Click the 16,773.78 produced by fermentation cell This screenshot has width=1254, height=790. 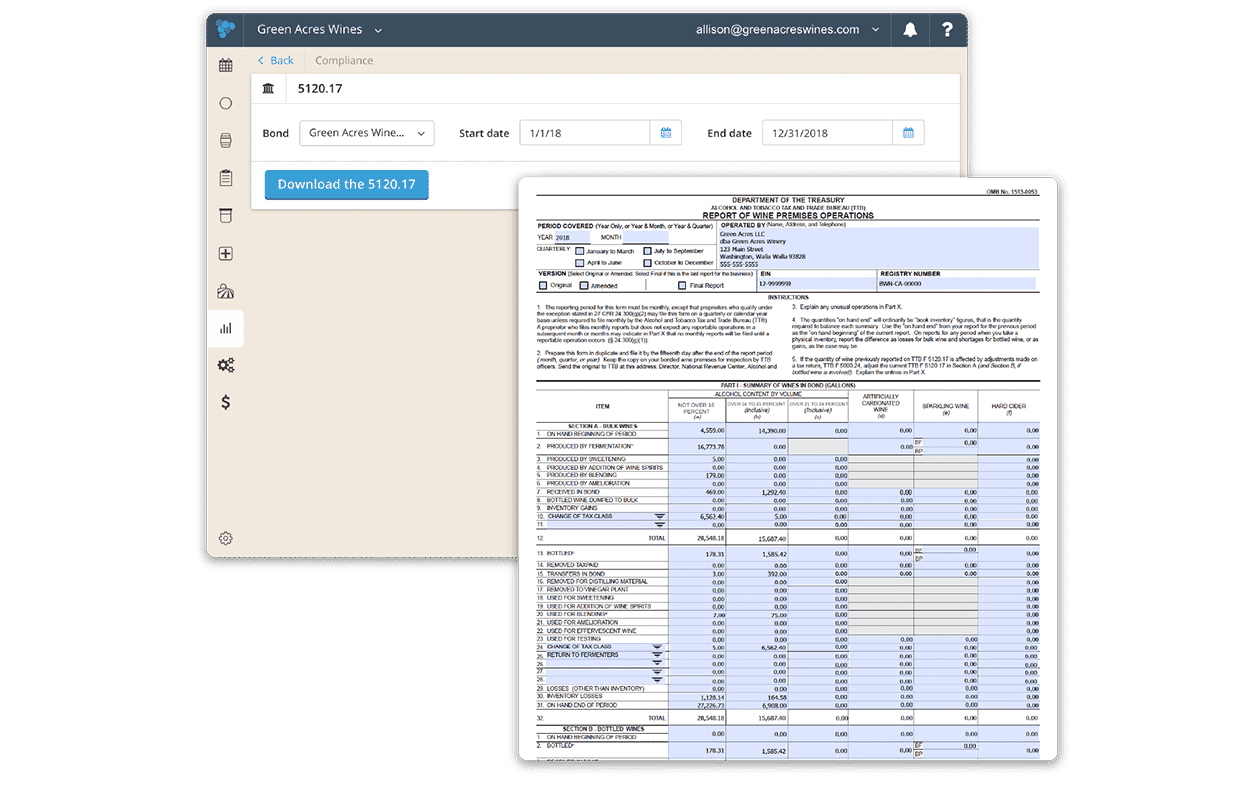[698, 447]
